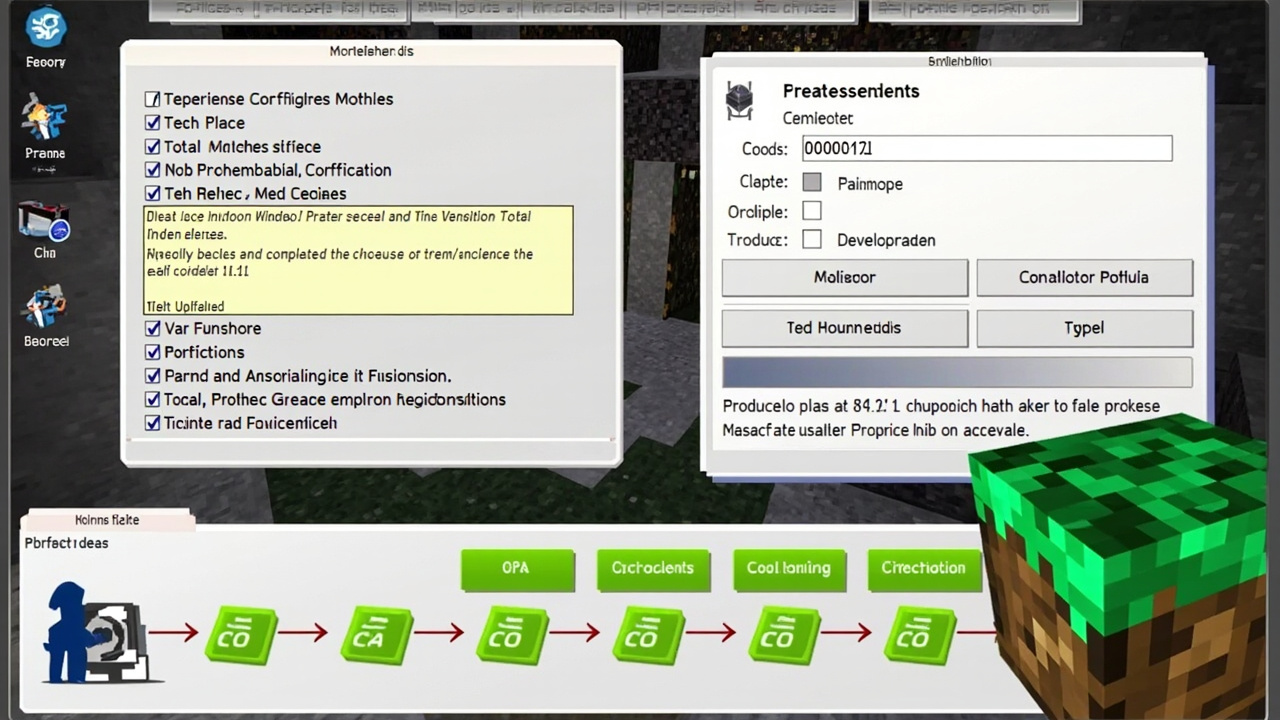1280x720 pixels.
Task: Switch to the Kolnns flalte tab
Action: 108,520
